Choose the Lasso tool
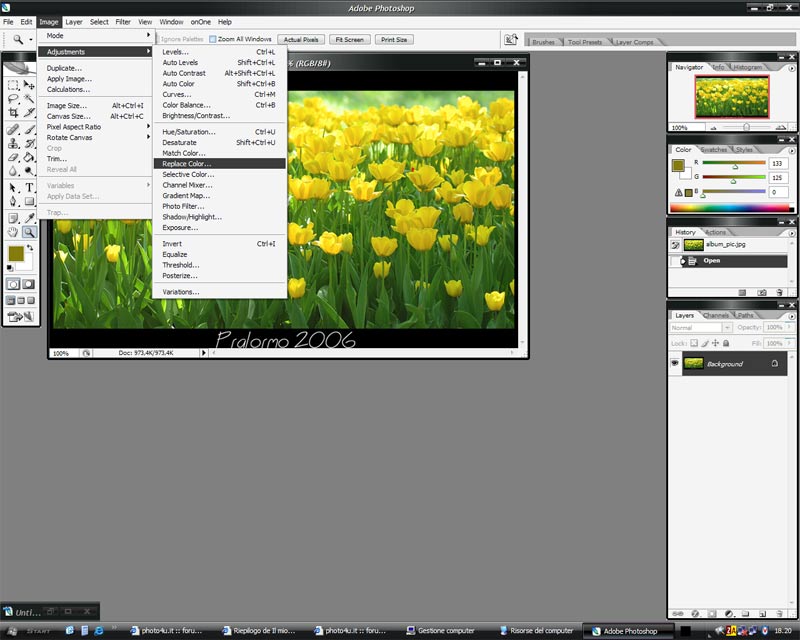800x640 pixels. click(x=14, y=100)
